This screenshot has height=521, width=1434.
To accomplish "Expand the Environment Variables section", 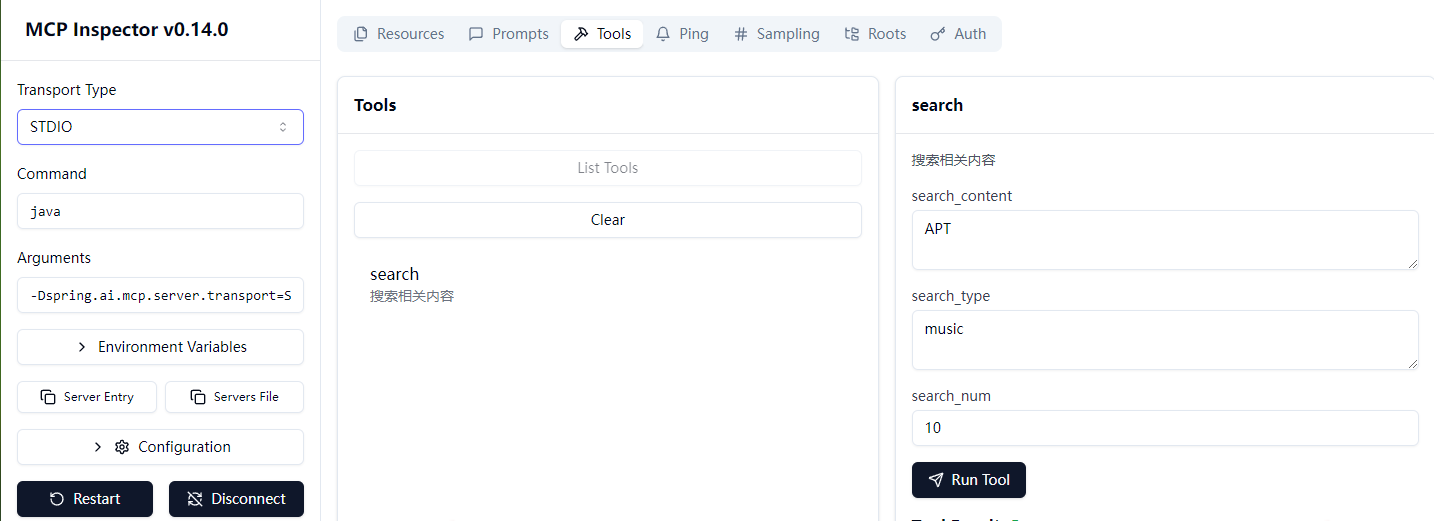I will (x=160, y=347).
